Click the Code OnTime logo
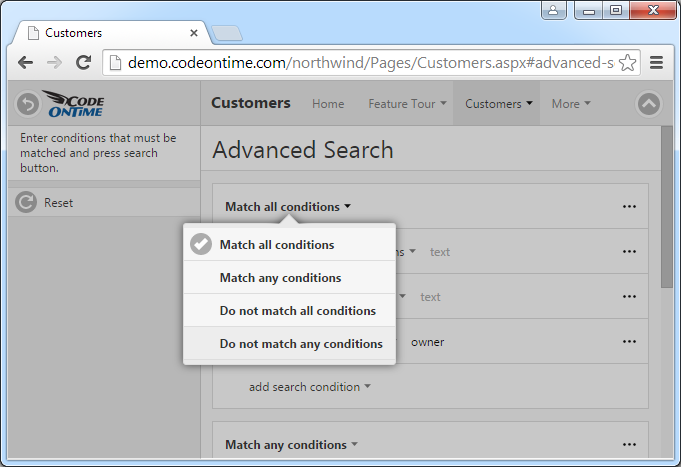This screenshot has height=467, width=681. (x=74, y=104)
